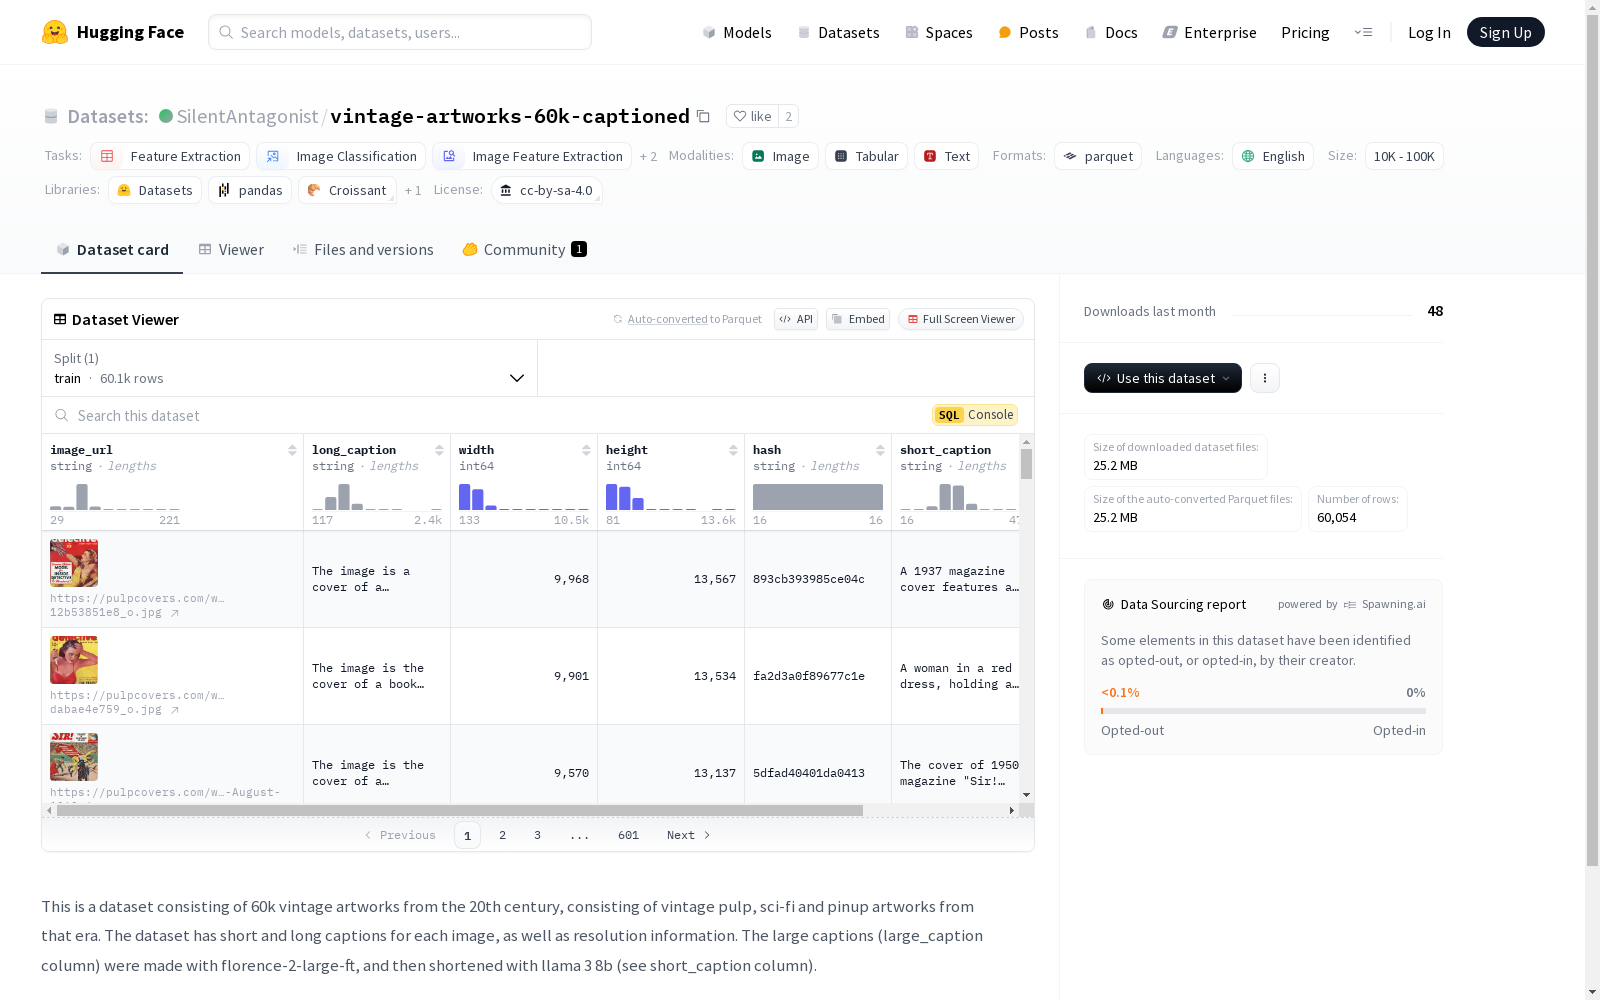Screen dimensions: 1600x1000
Task: Go to Datasets in the navbar
Action: coord(838,32)
